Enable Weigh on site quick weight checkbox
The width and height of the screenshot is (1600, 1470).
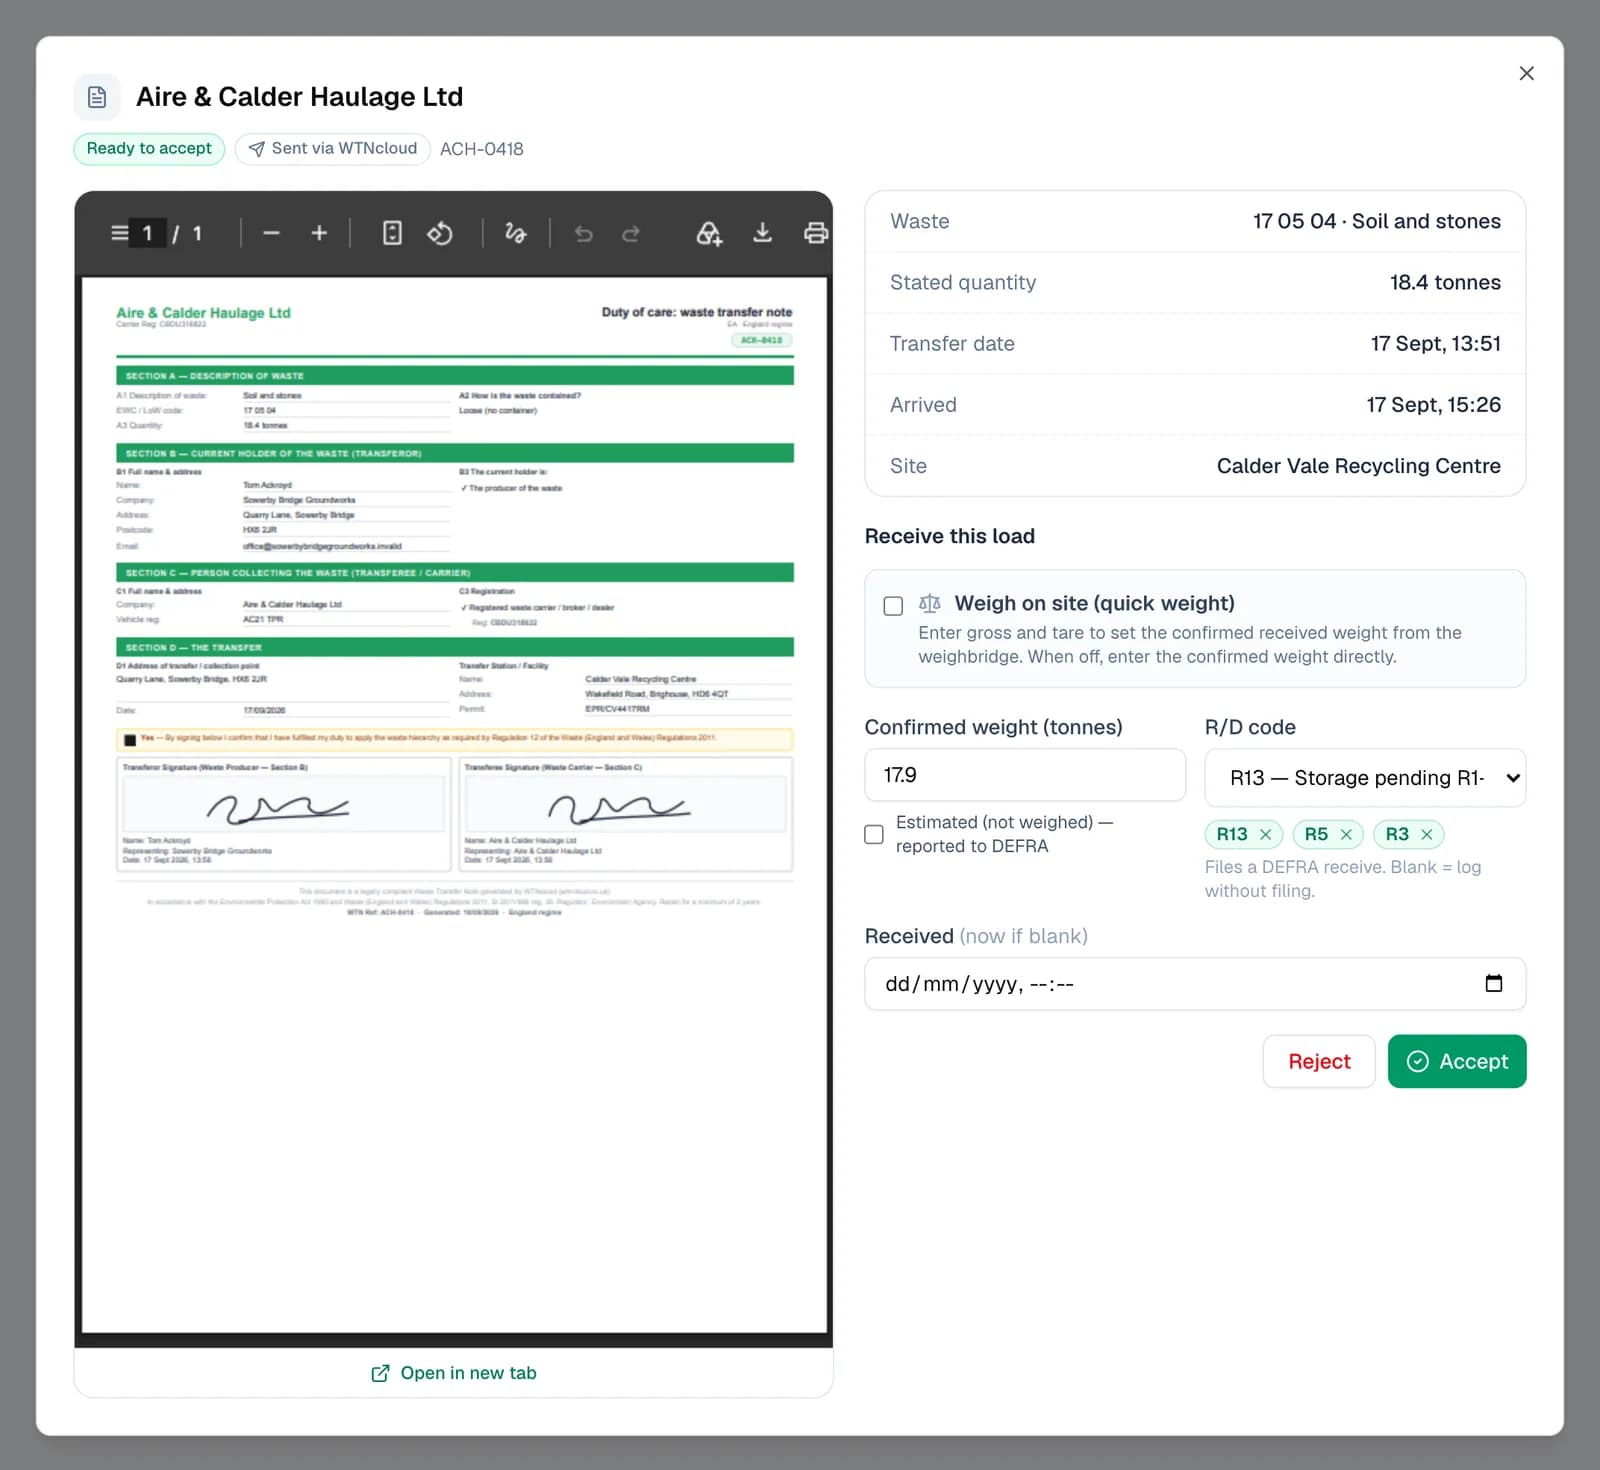893,606
